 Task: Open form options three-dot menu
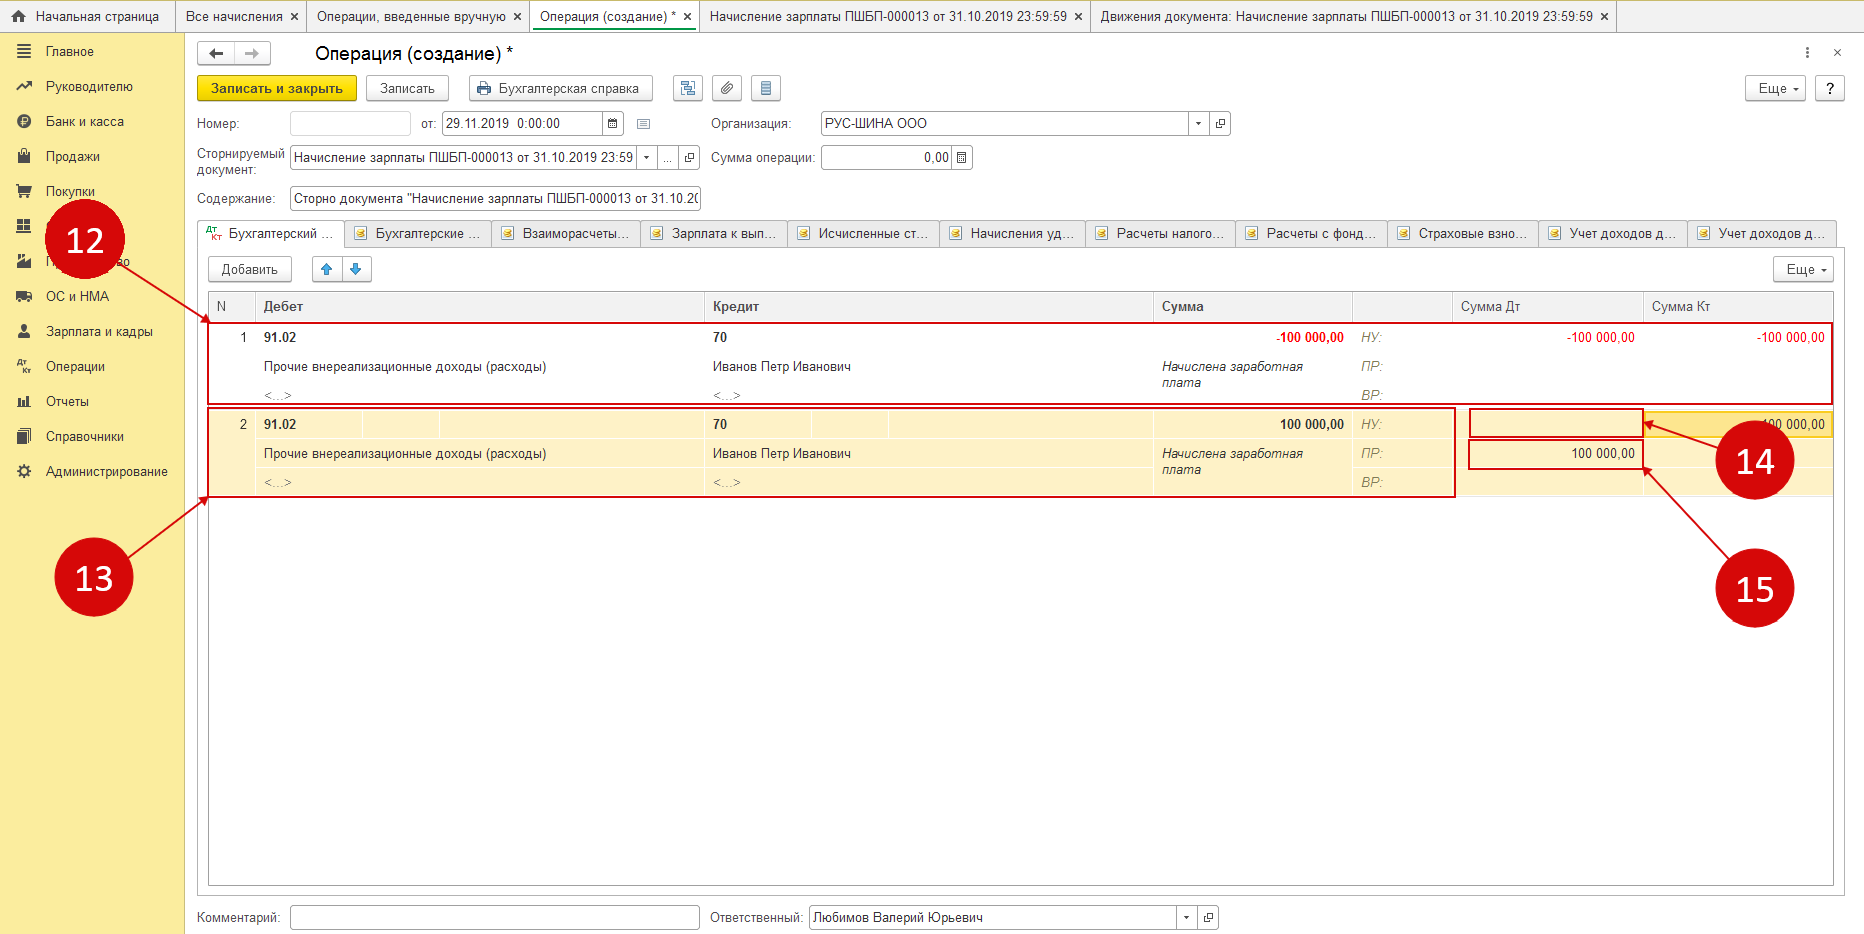click(x=1807, y=52)
